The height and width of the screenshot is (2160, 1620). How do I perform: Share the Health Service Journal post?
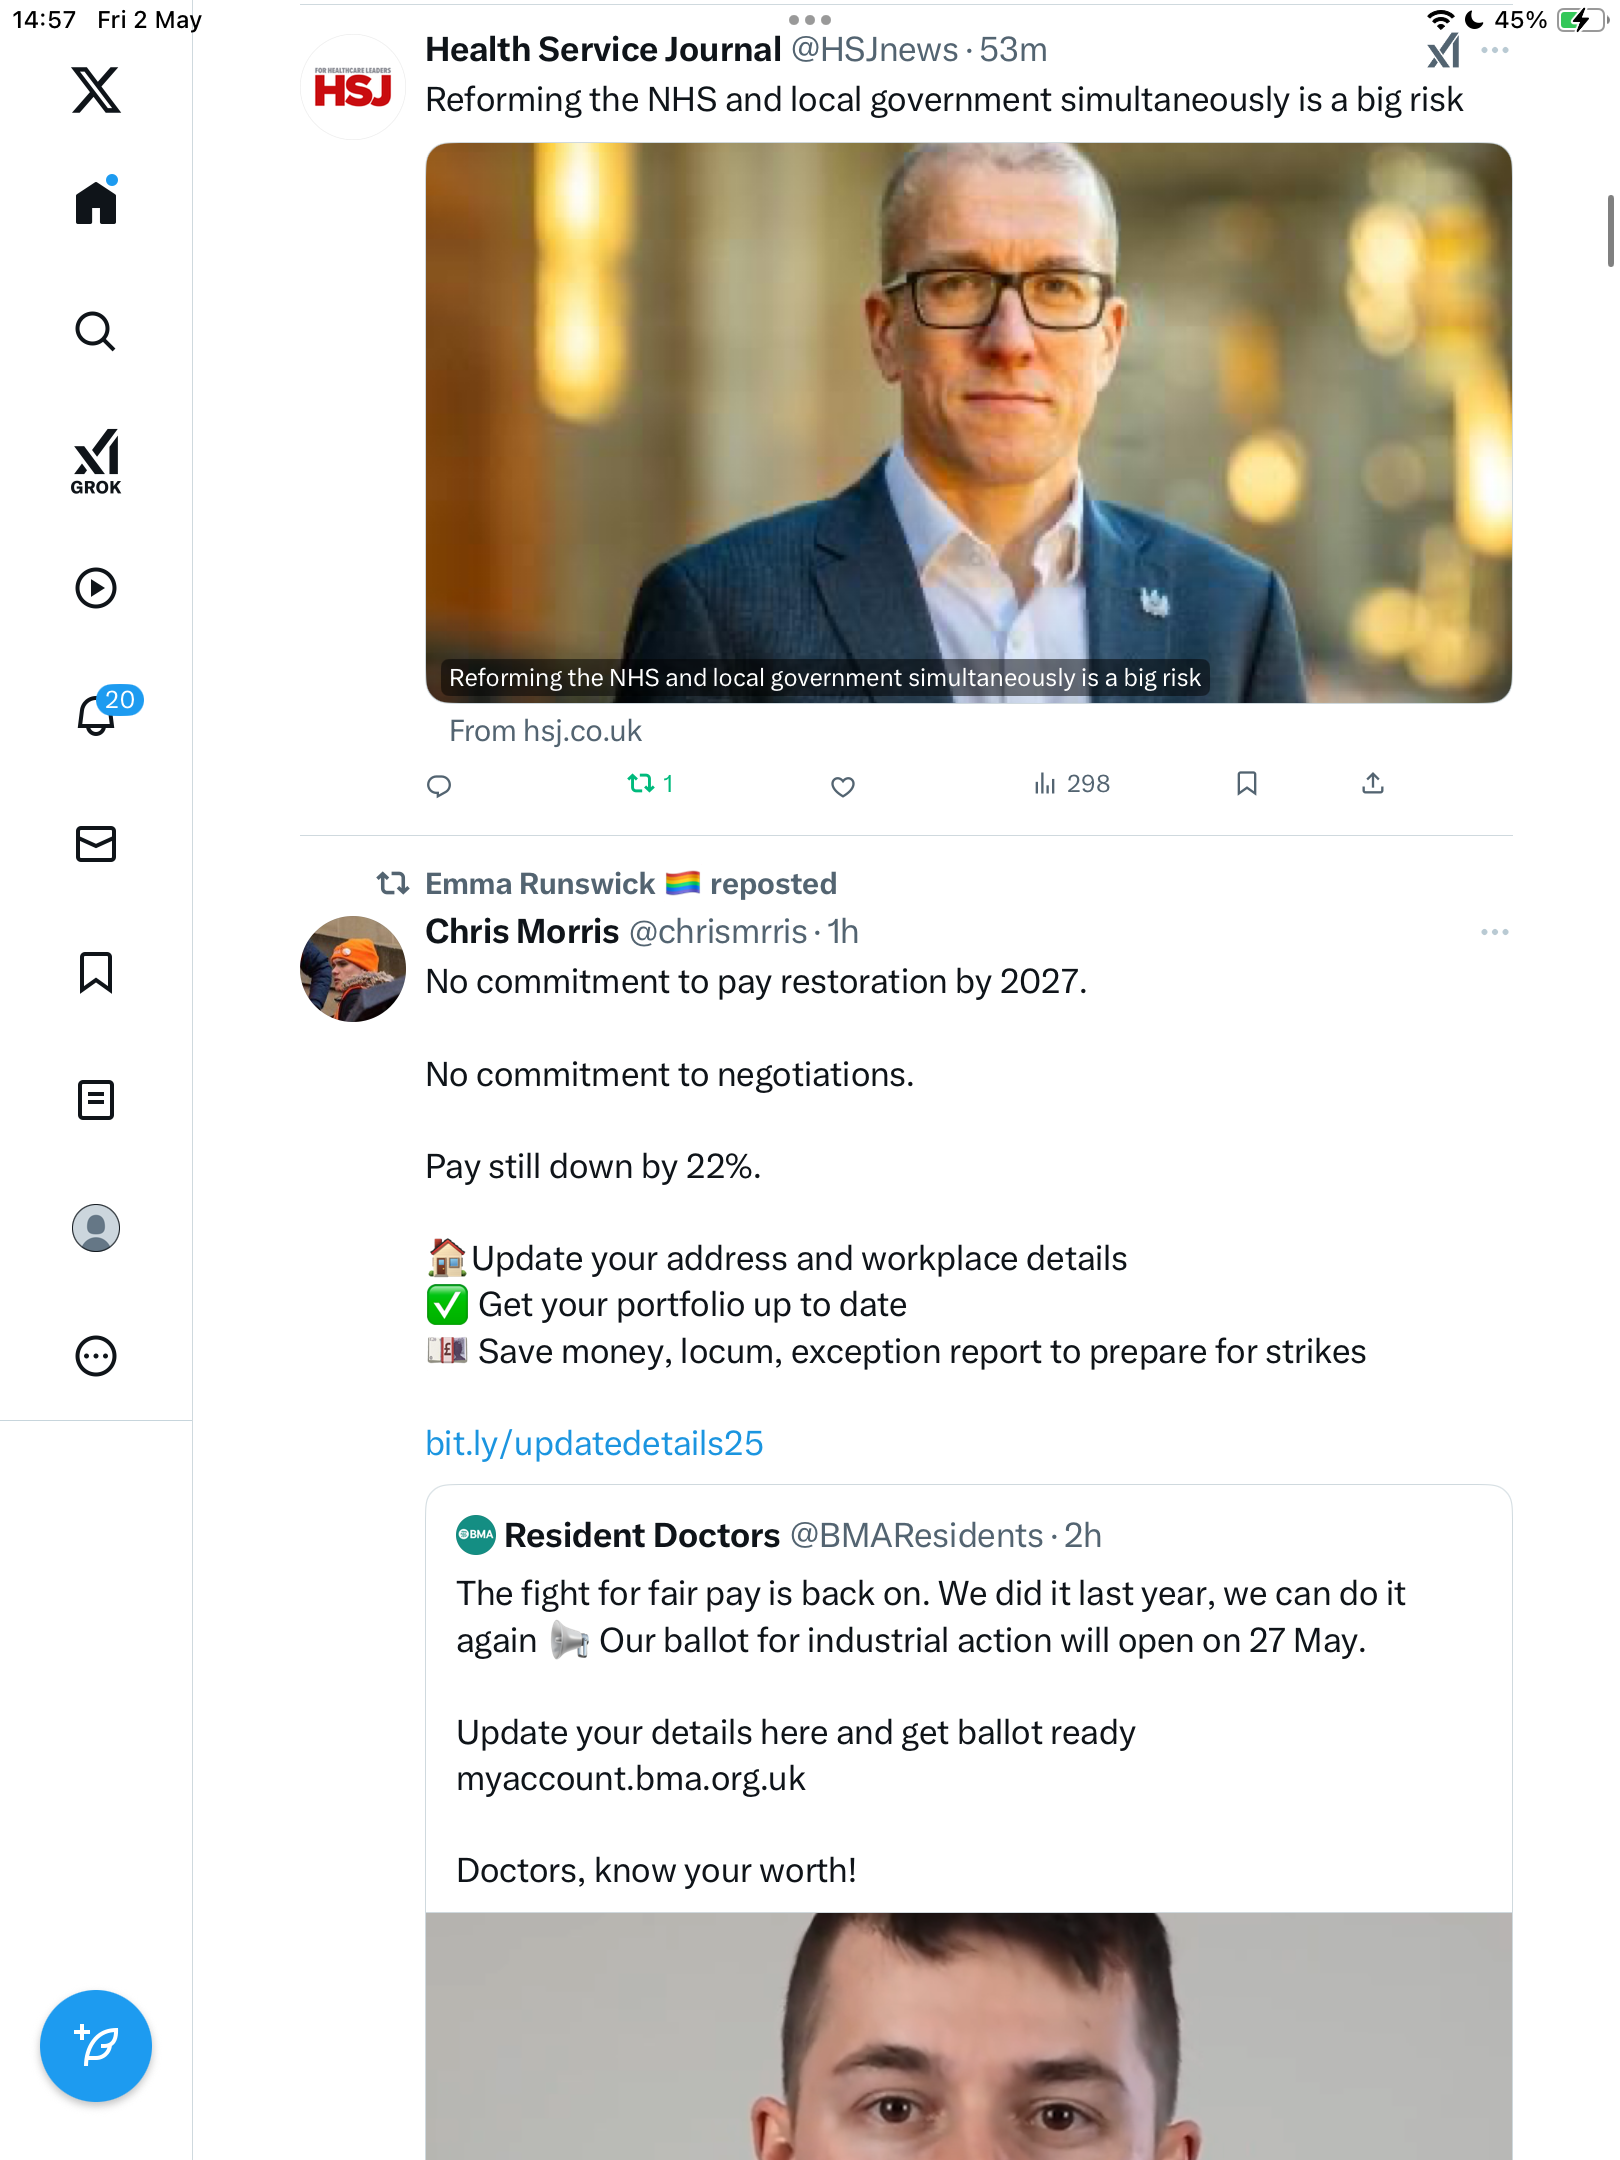pyautogui.click(x=1373, y=784)
